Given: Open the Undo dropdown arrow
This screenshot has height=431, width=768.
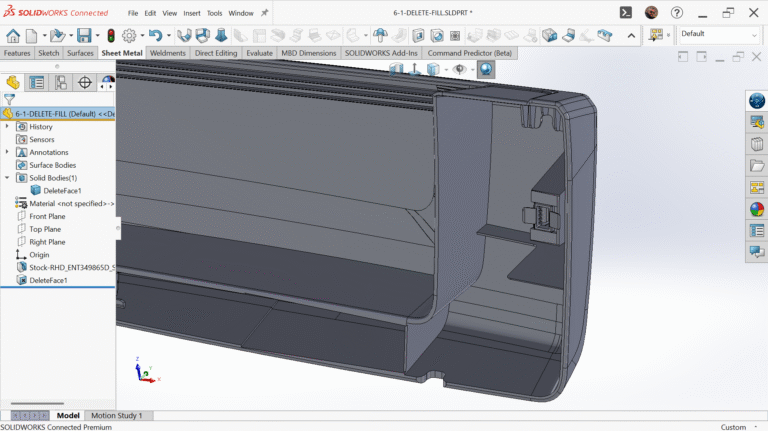Looking at the screenshot, I should pos(168,35).
